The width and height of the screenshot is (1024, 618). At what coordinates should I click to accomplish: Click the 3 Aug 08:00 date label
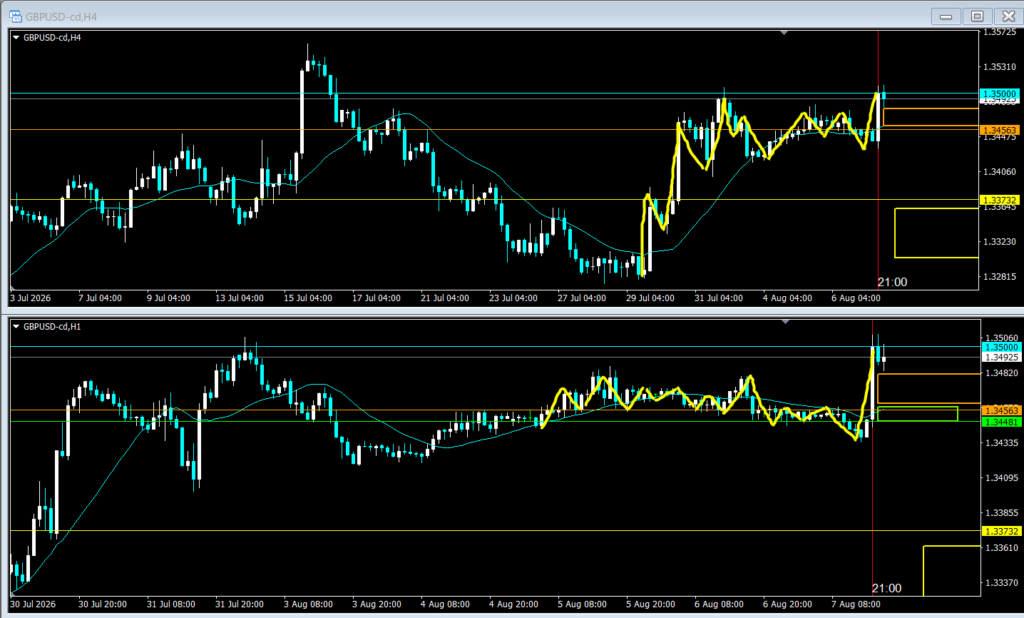pos(308,604)
